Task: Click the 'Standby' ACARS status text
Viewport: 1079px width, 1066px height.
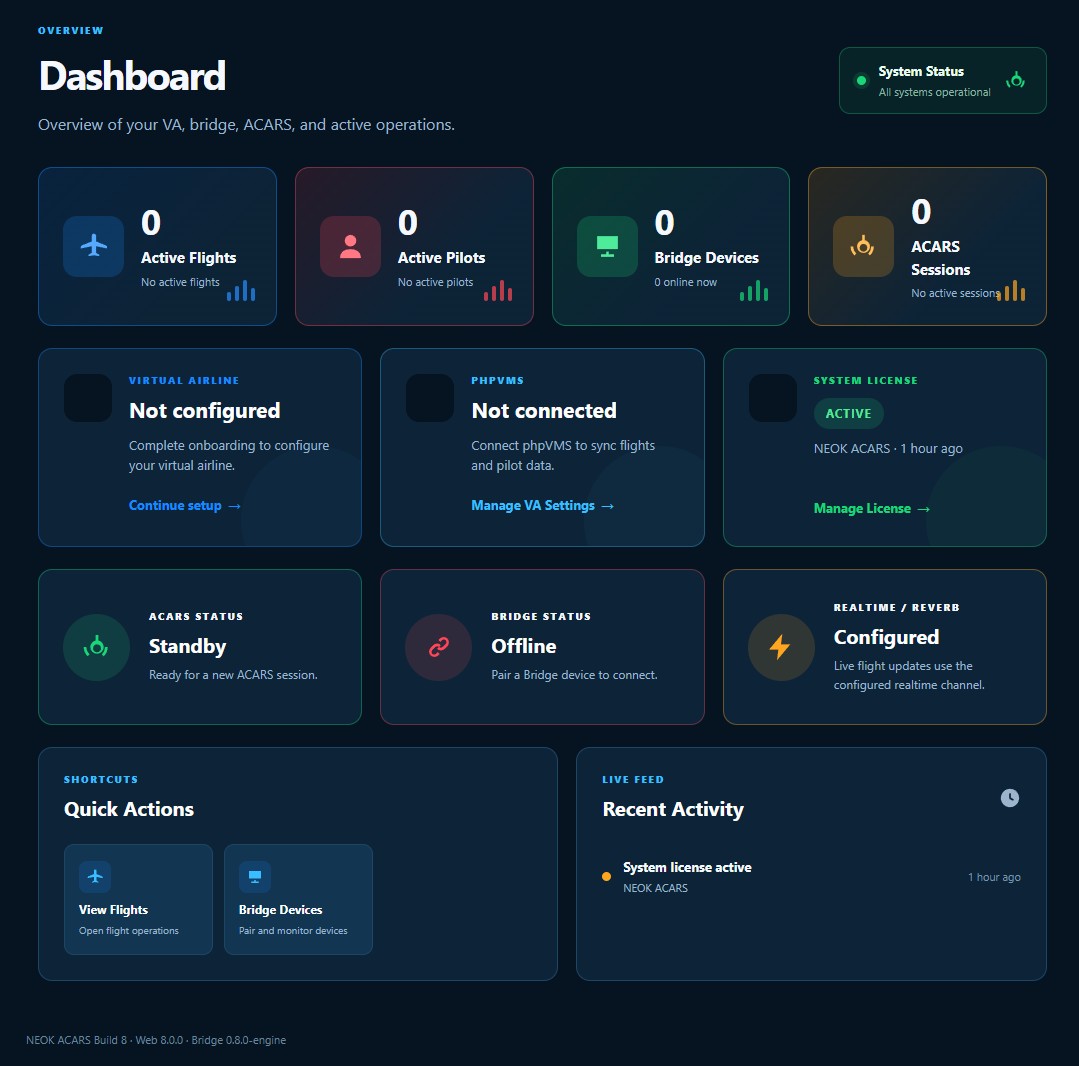Action: tap(187, 646)
